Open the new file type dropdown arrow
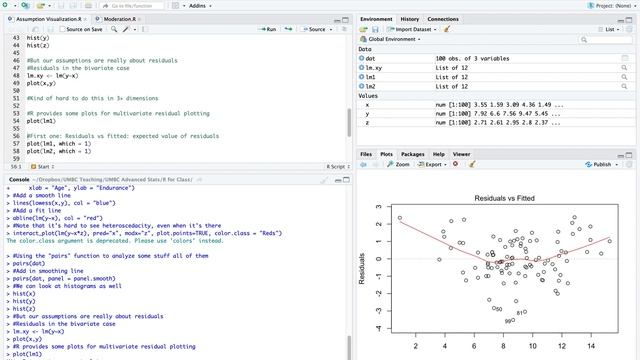 coord(15,6)
